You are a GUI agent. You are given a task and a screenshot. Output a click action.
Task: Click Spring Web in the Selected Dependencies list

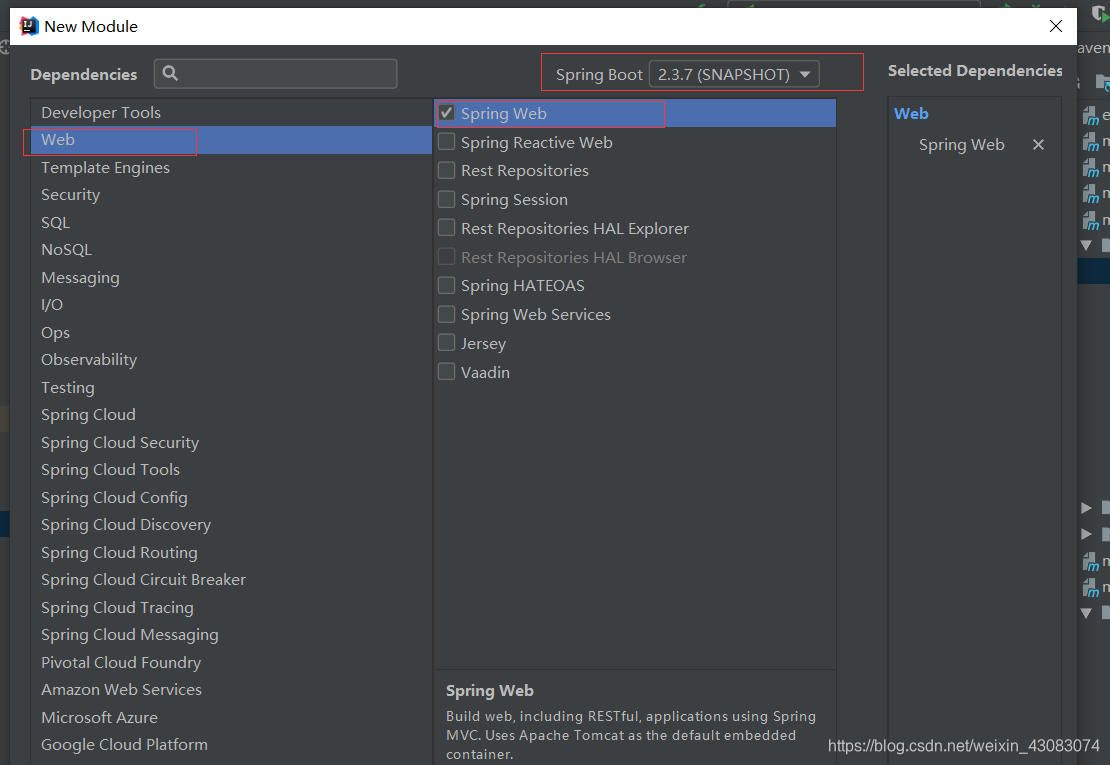[x=961, y=145]
